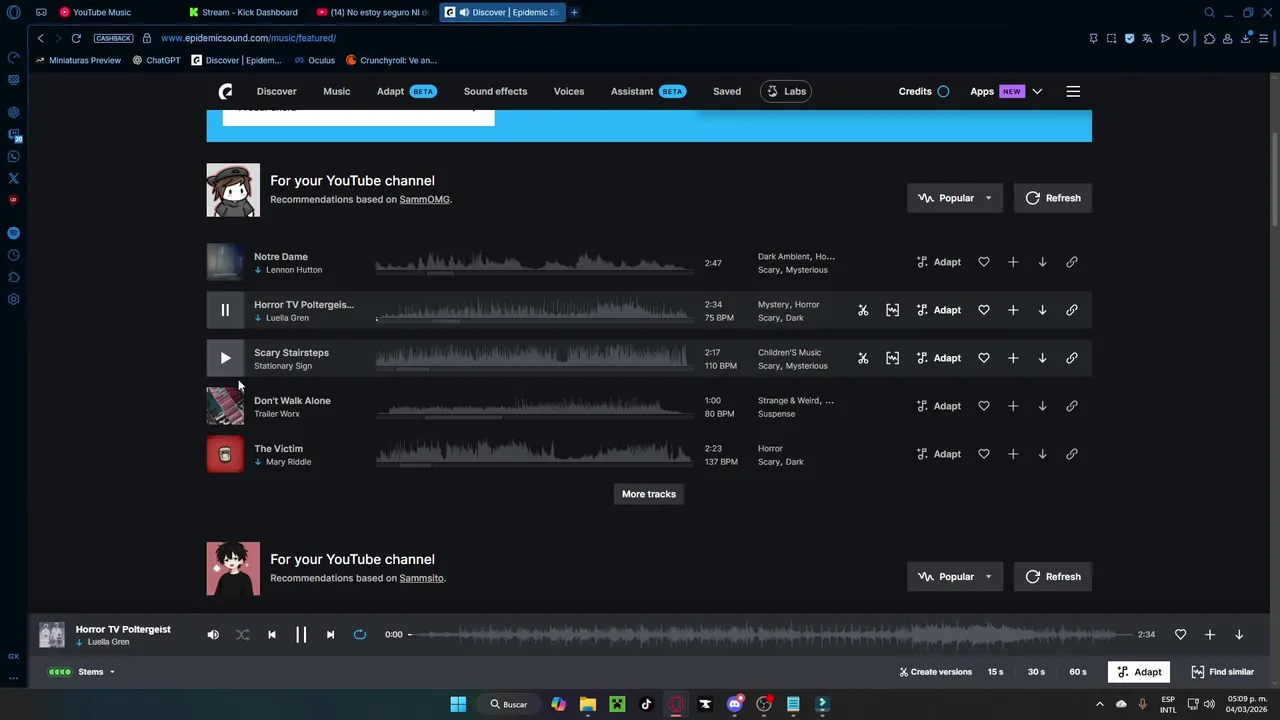Copy link for the Notre Dame track
The width and height of the screenshot is (1280, 720).
pos(1072,262)
